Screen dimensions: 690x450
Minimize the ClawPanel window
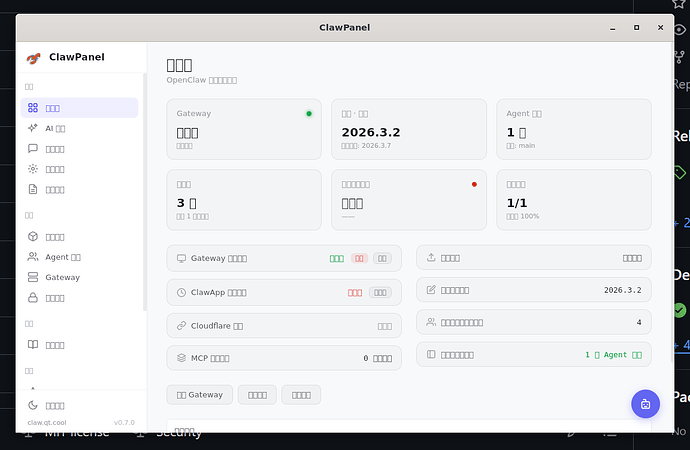click(613, 28)
